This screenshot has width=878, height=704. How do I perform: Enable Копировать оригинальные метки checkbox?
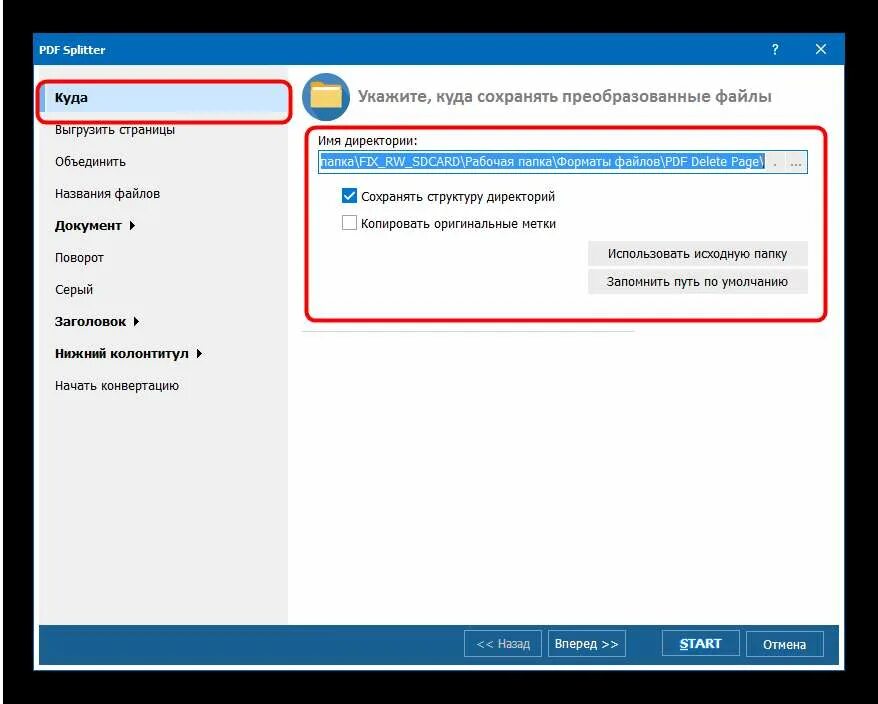pos(349,223)
